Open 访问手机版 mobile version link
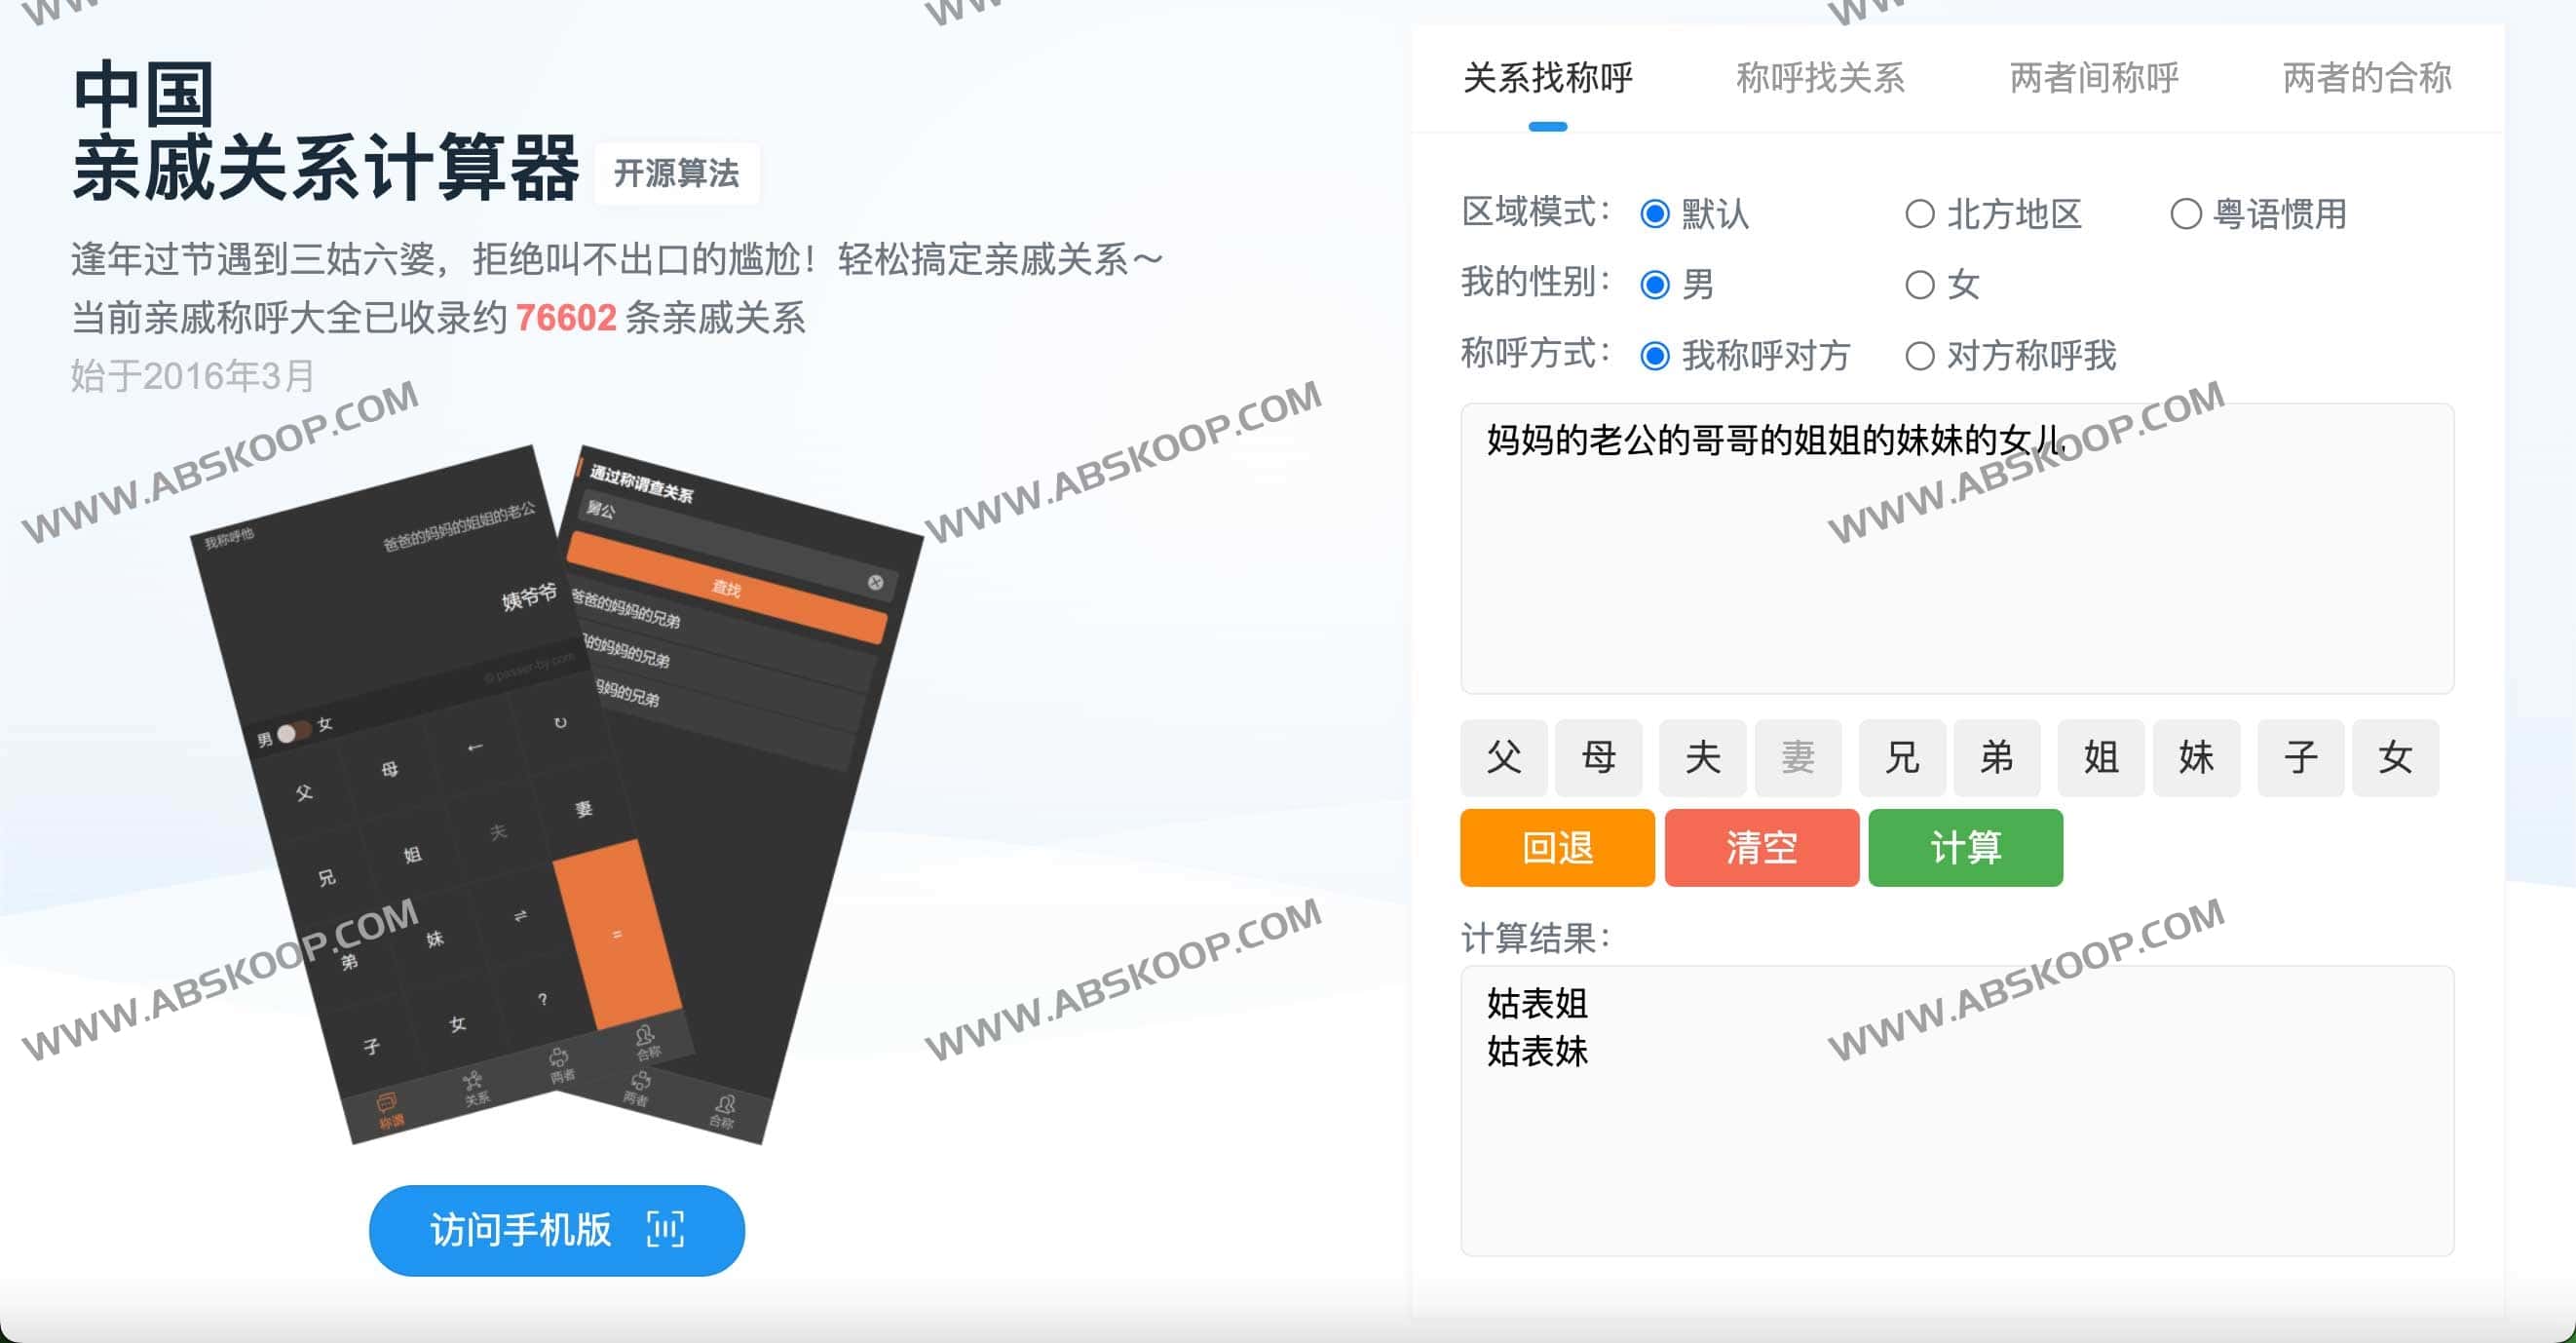Screen dimensions: 2576x1343 (556, 1231)
